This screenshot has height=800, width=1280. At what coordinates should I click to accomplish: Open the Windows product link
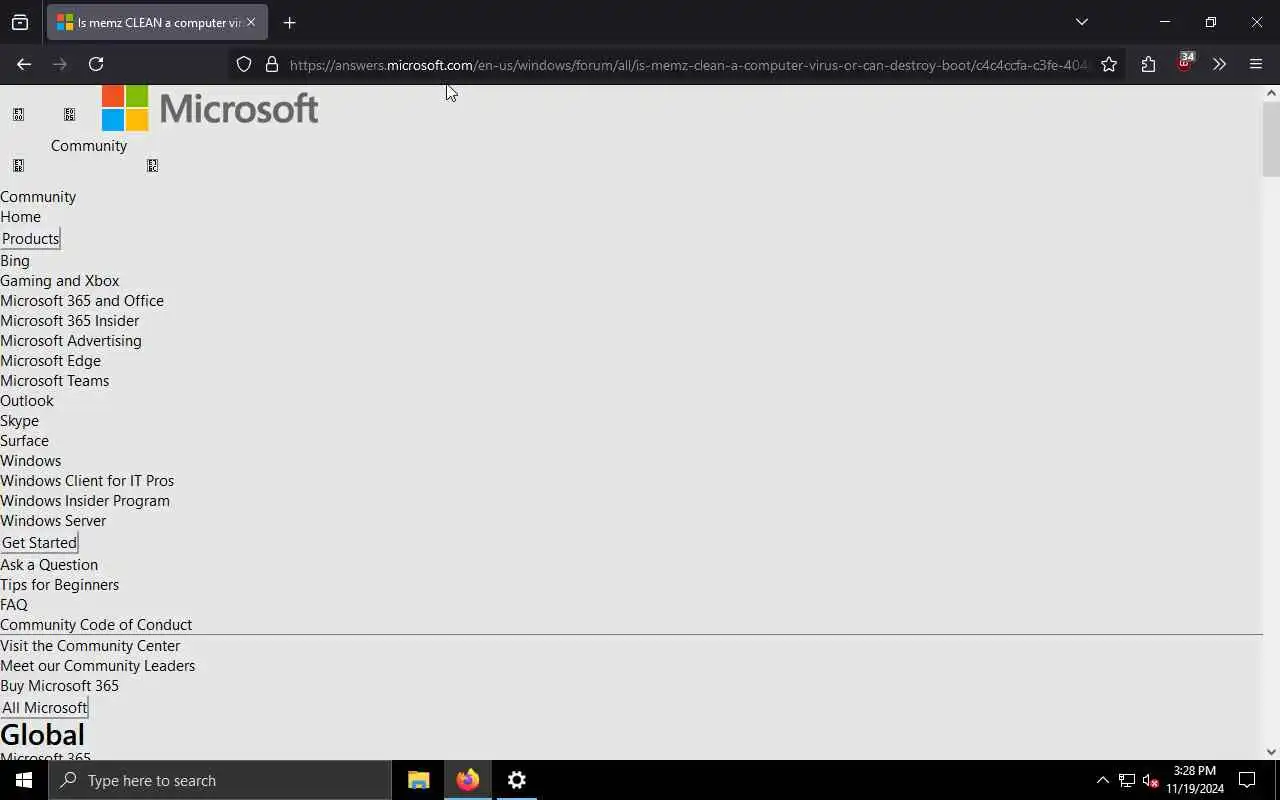pyautogui.click(x=30, y=461)
